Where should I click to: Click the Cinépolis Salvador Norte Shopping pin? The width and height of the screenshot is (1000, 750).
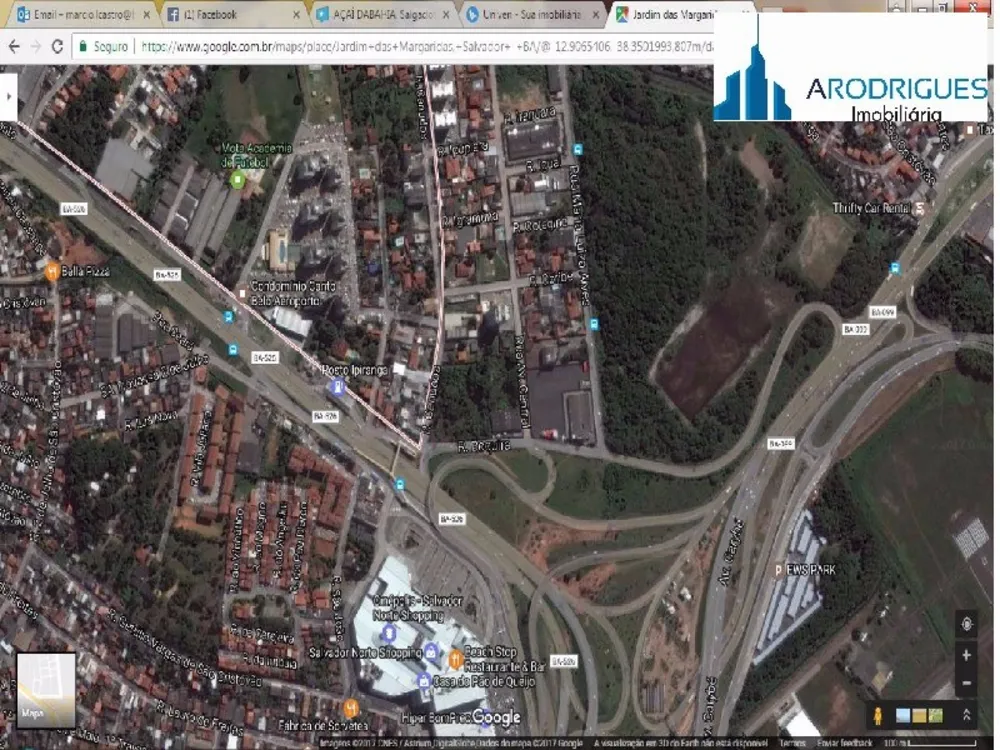[388, 634]
